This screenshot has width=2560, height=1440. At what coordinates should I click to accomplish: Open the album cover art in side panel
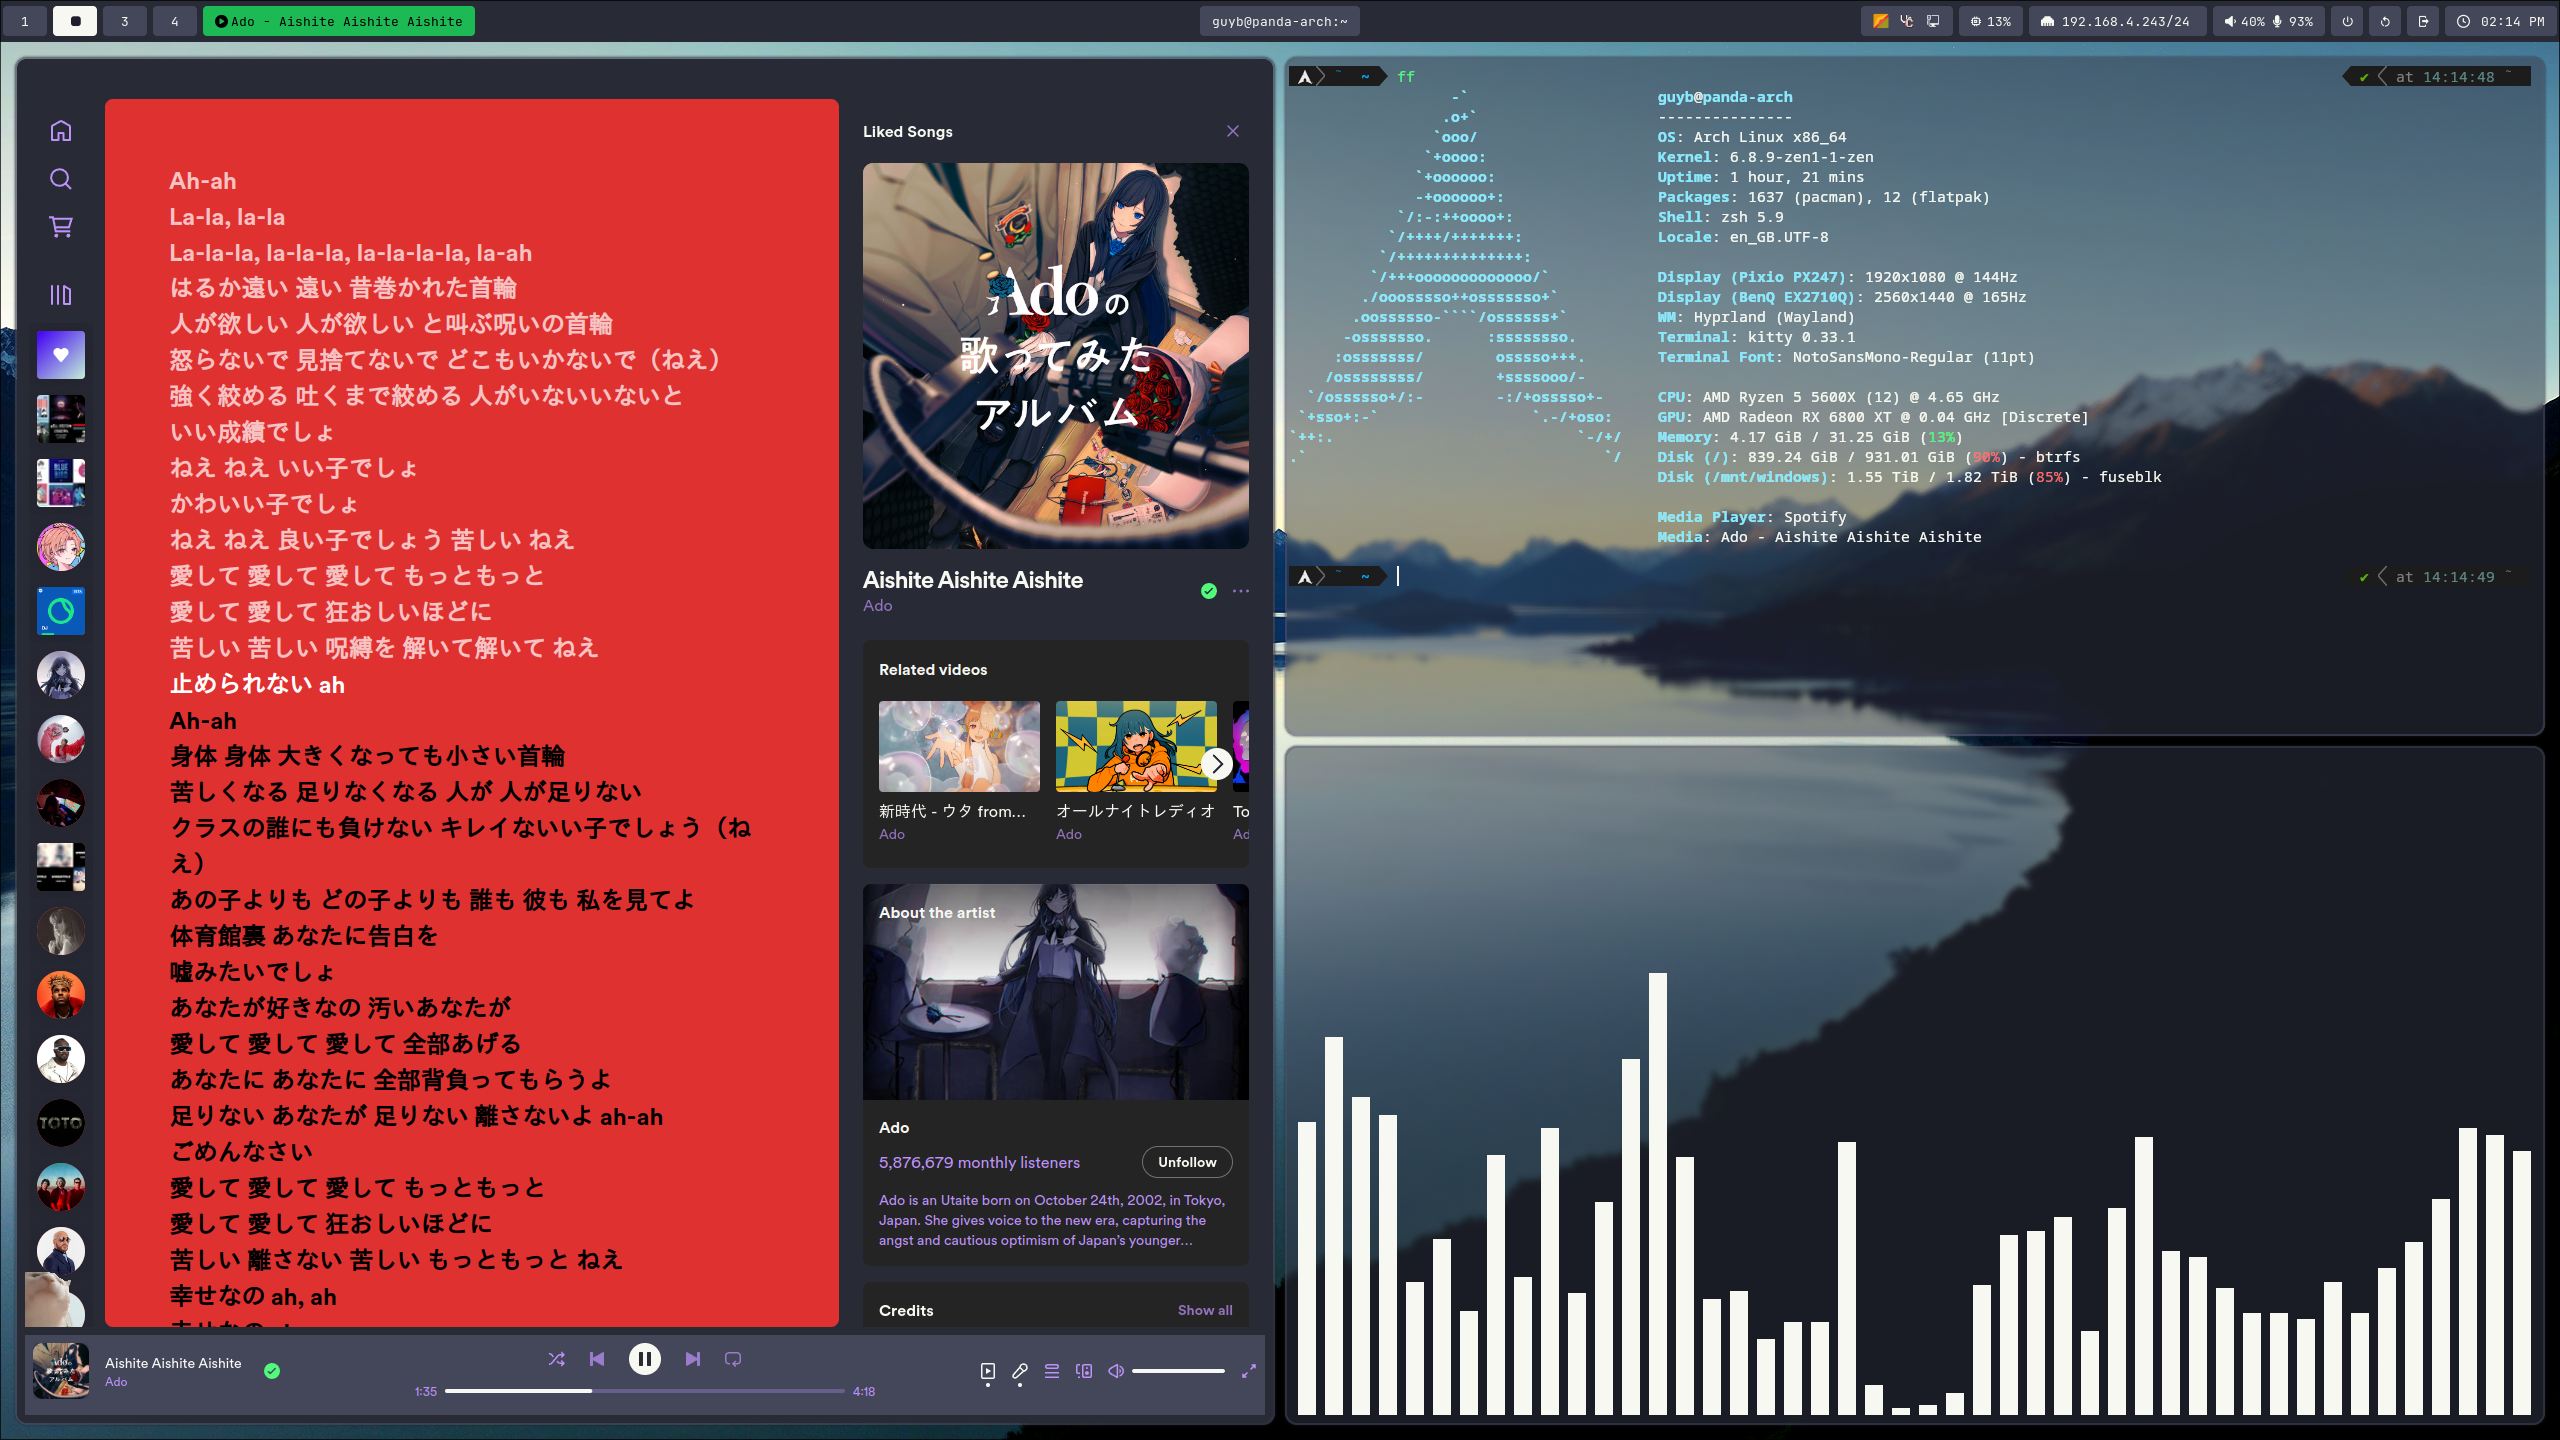1056,356
